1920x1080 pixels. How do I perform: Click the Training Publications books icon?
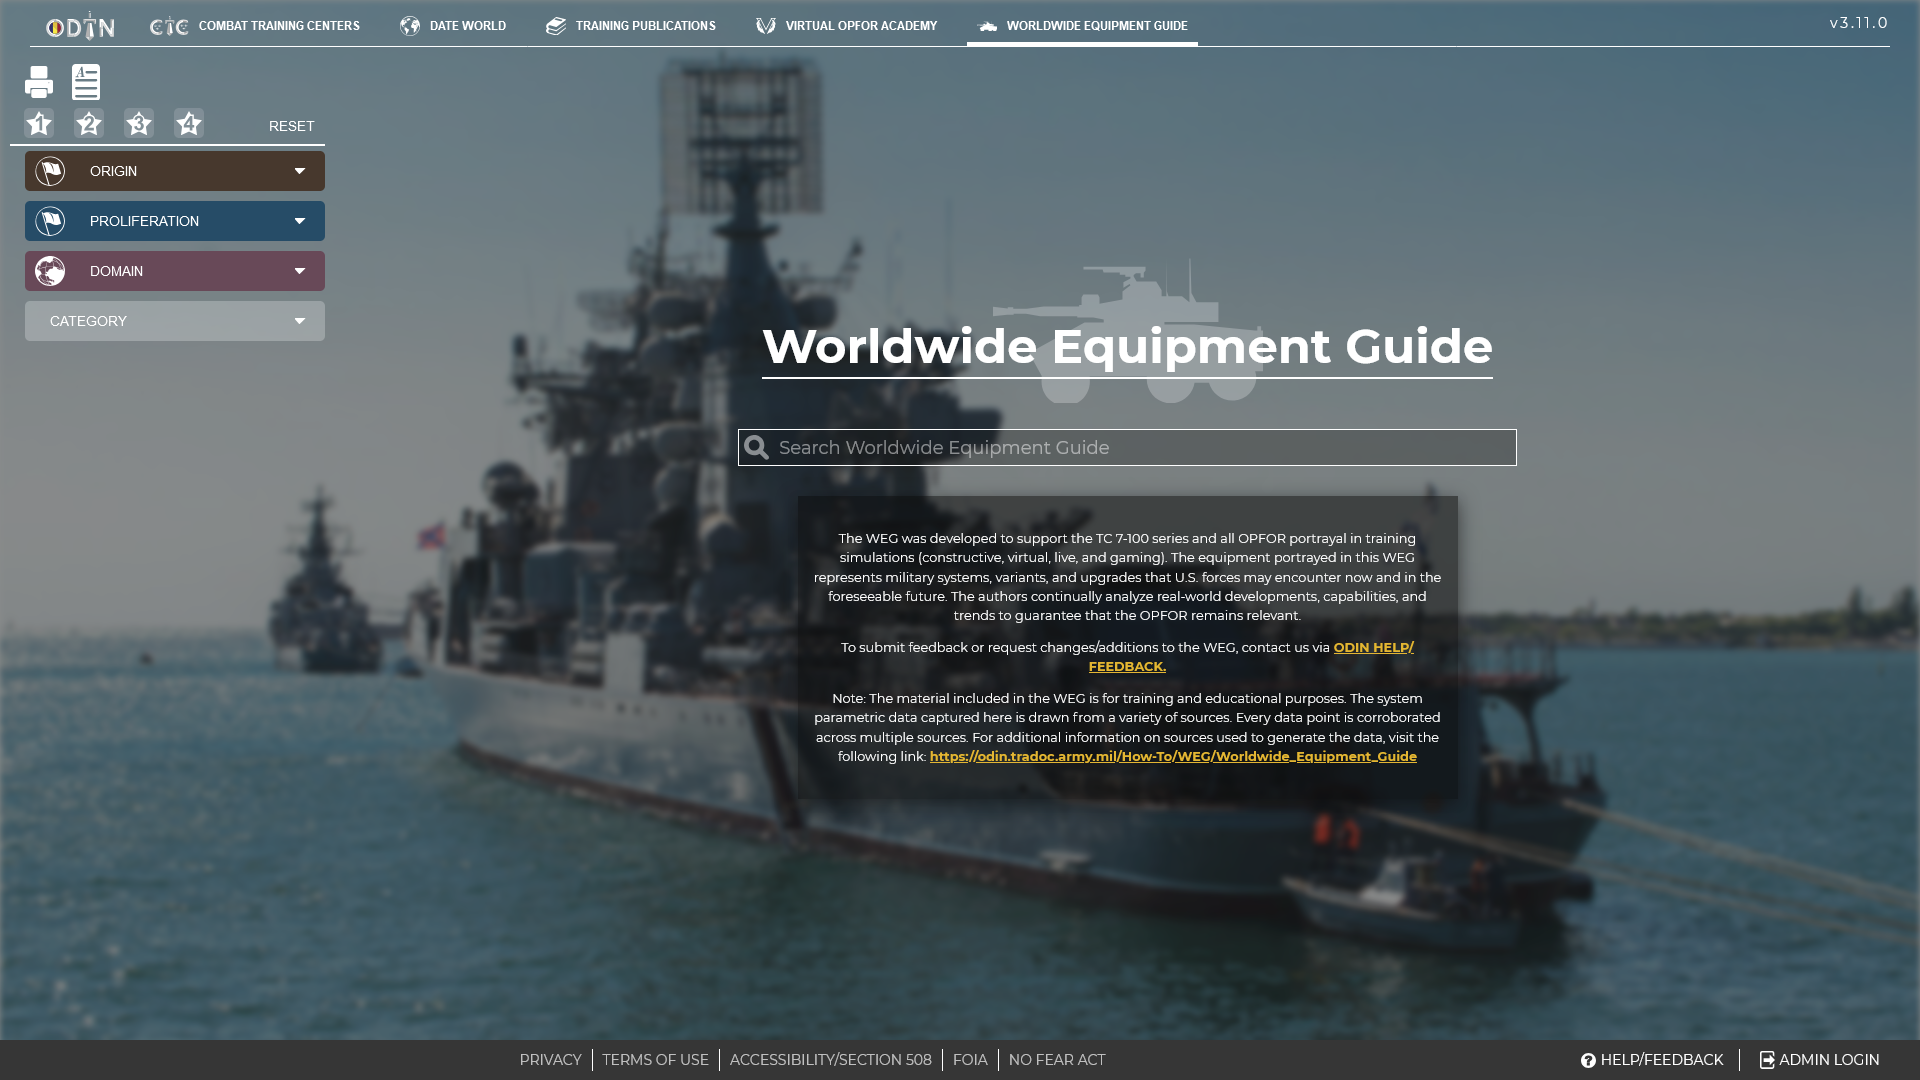click(556, 26)
